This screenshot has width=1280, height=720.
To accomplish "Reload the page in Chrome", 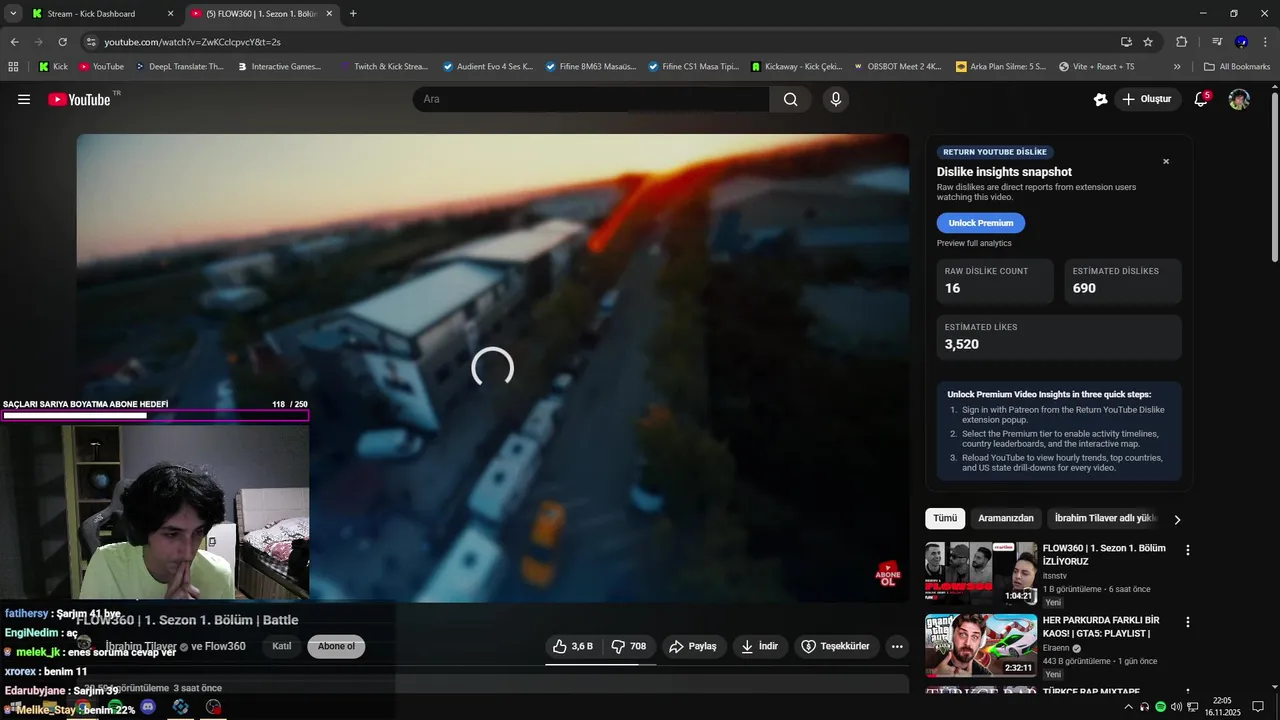I will click(62, 42).
